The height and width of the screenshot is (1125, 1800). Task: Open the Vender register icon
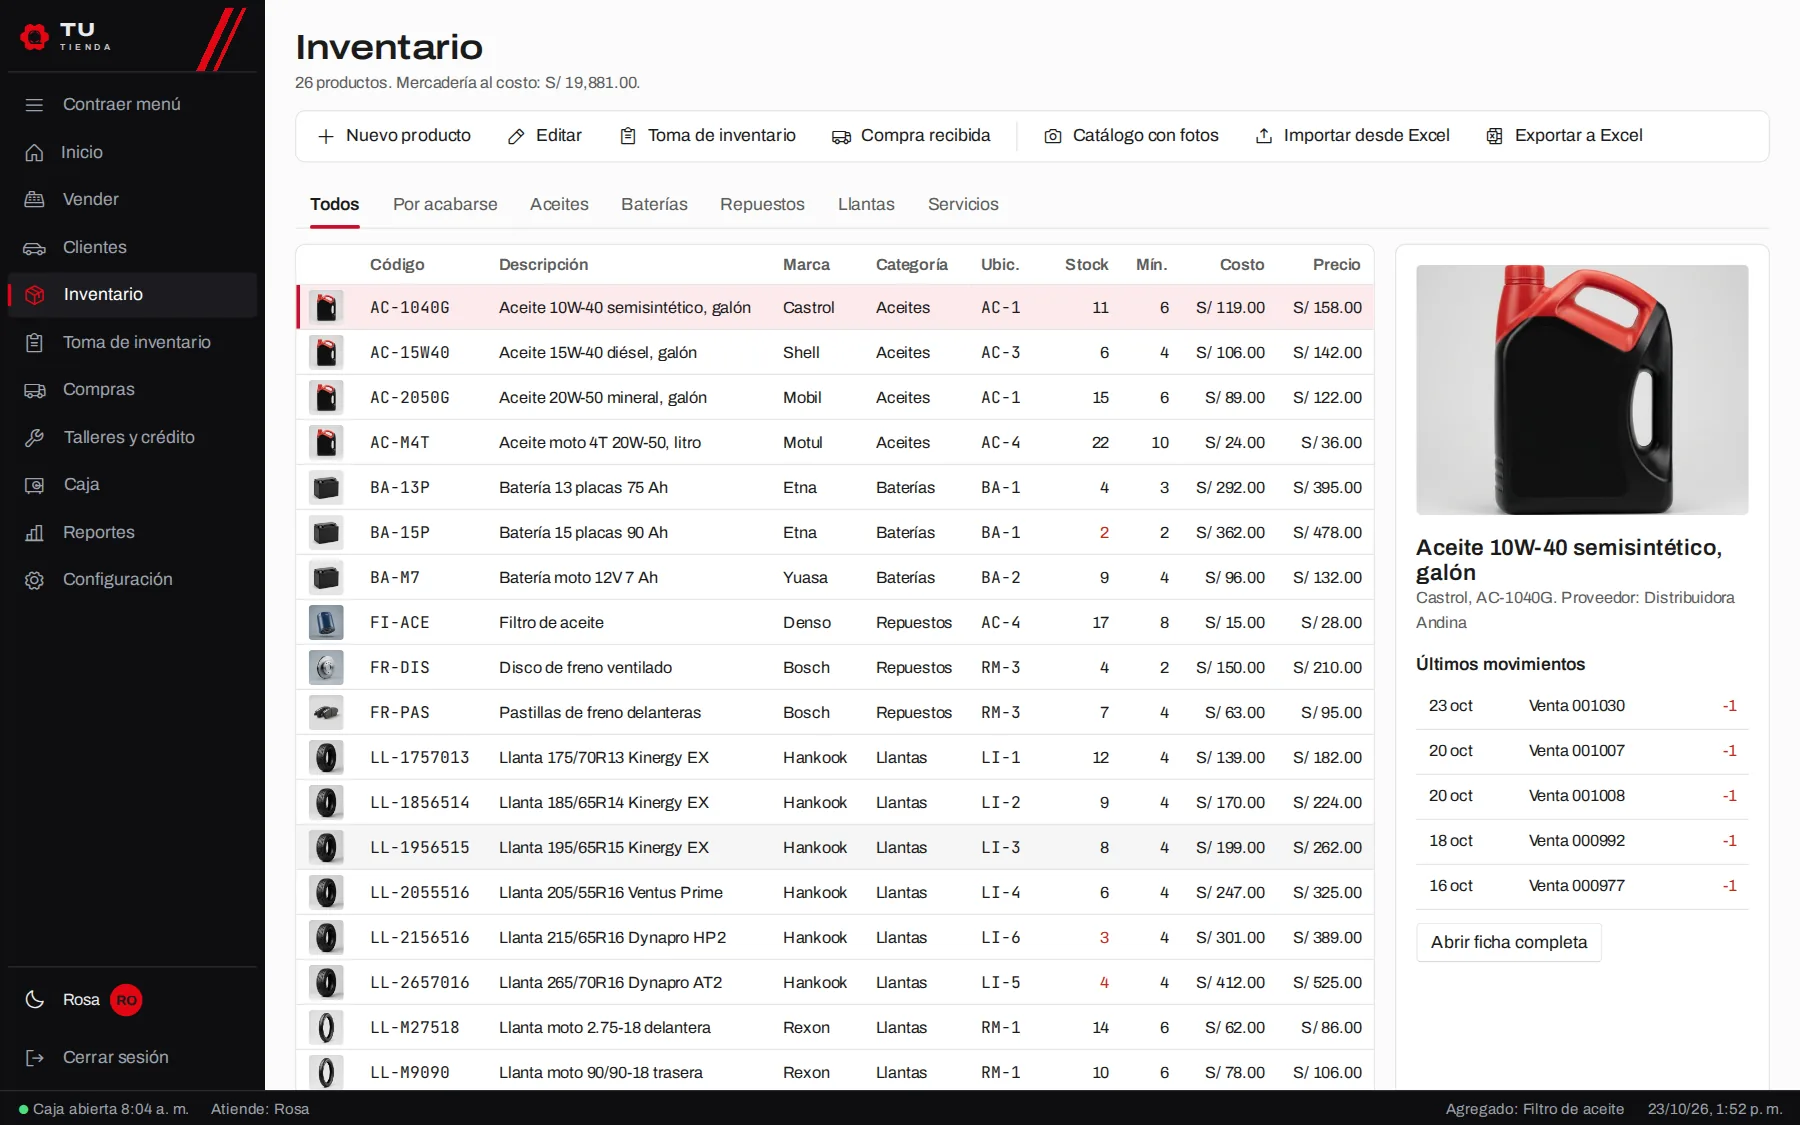34,199
